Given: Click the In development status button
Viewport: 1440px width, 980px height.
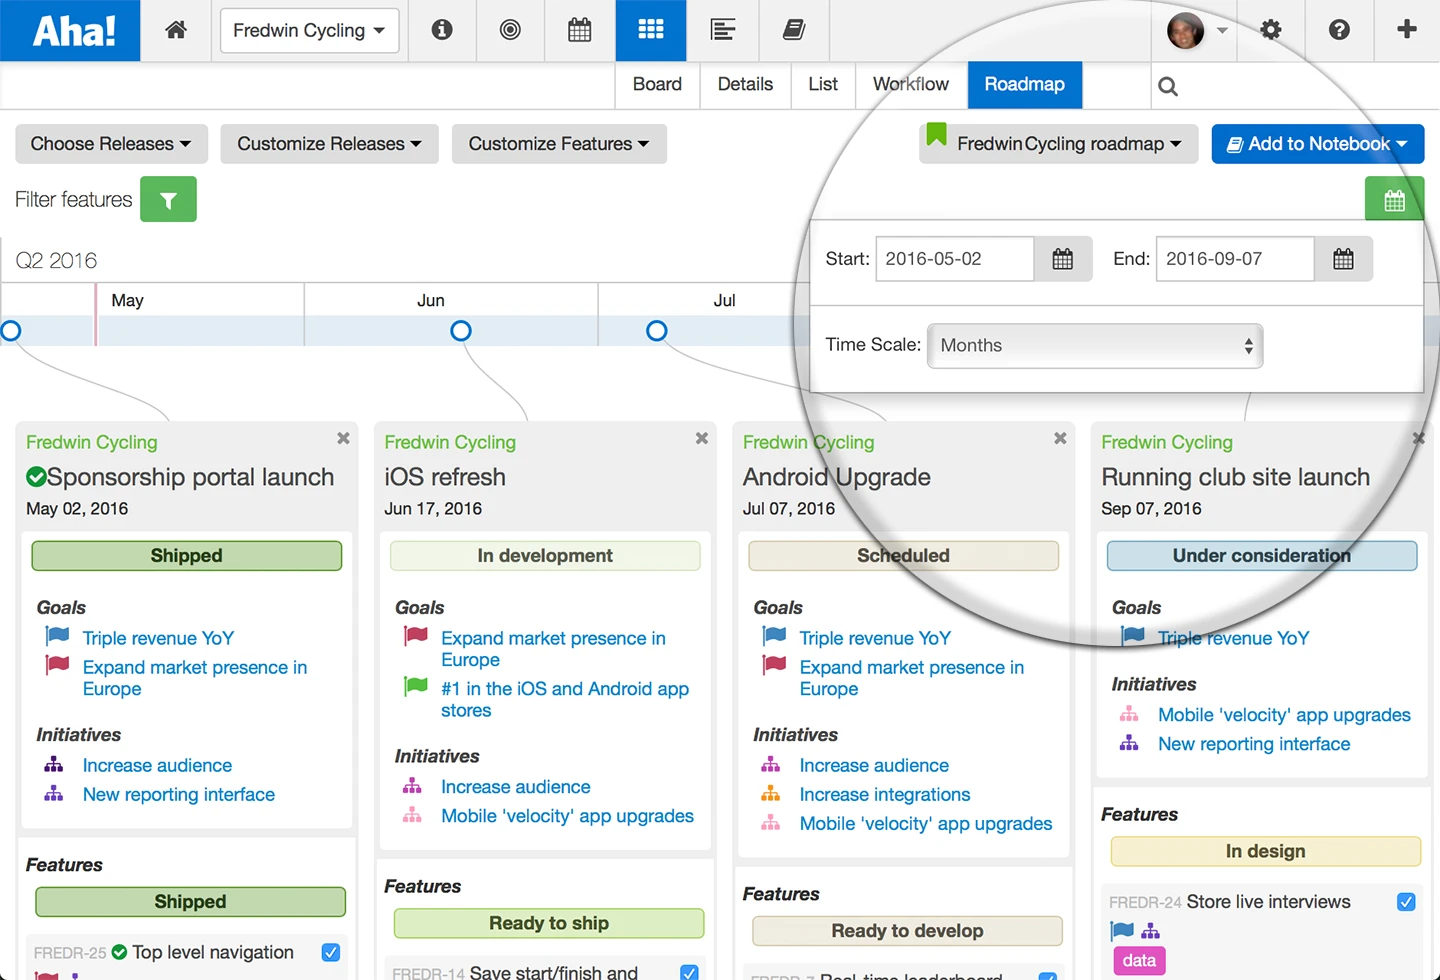Looking at the screenshot, I should click(545, 556).
